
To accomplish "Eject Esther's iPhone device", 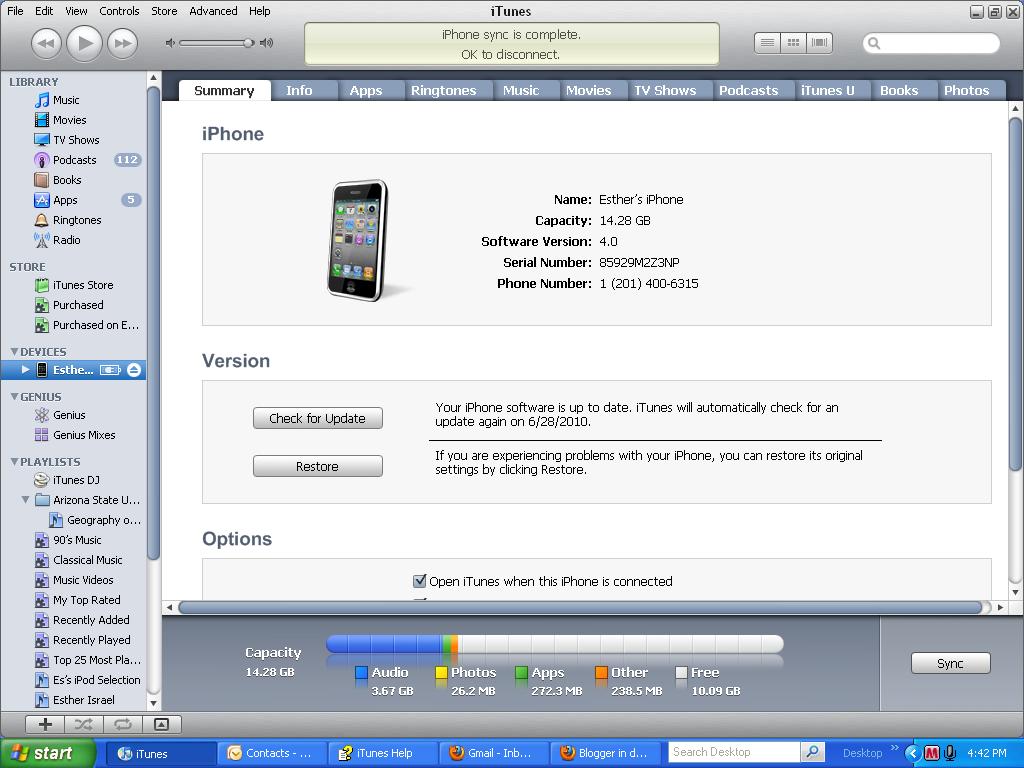I will click(x=134, y=370).
